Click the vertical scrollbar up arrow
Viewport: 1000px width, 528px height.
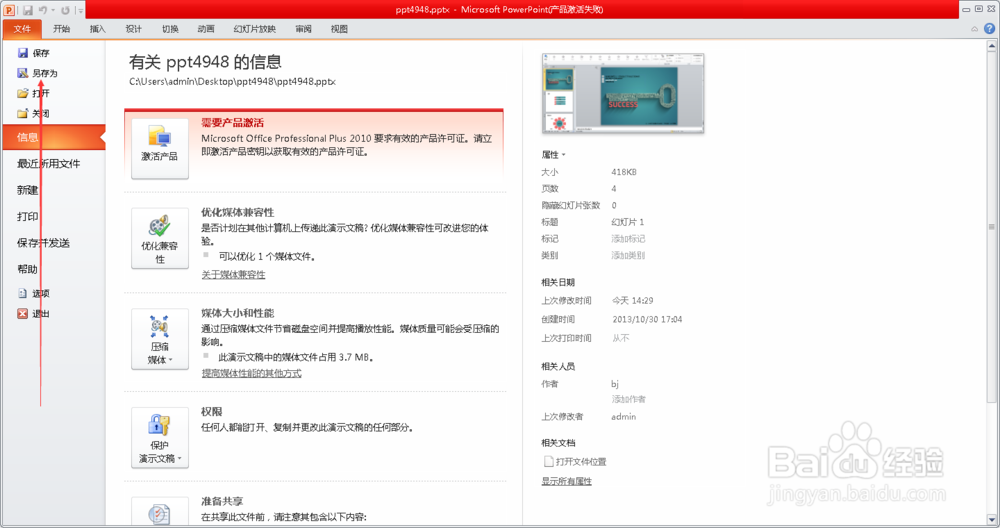coord(992,46)
